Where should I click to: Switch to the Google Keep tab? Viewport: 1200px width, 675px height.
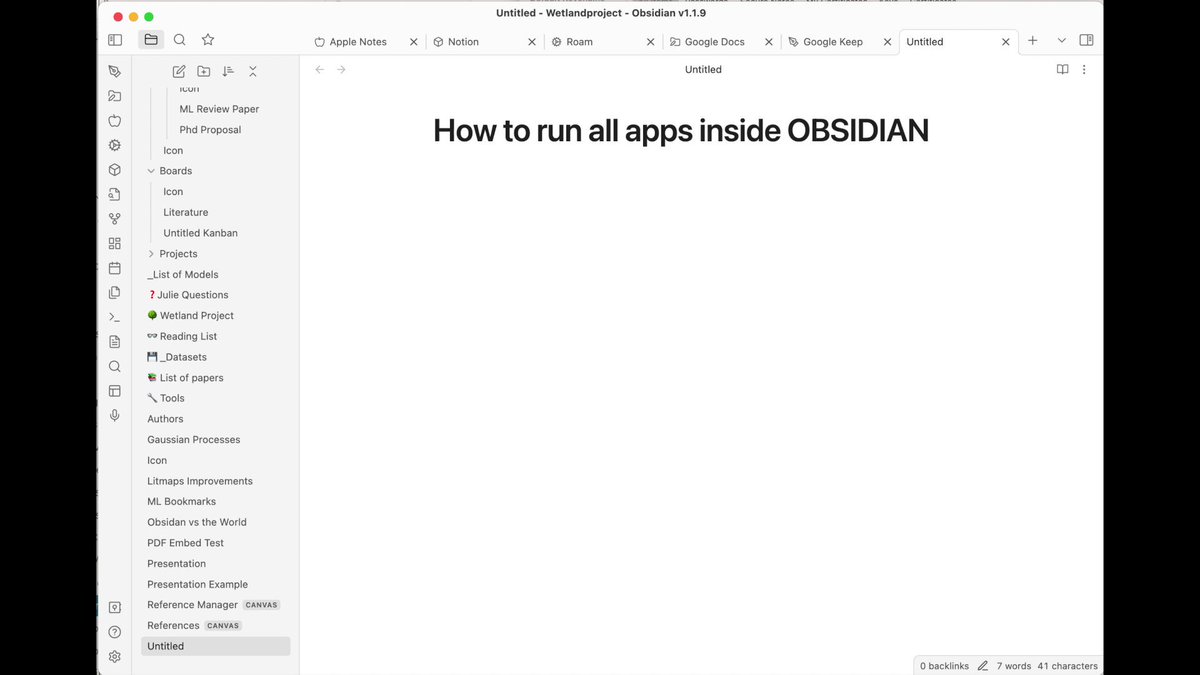point(833,42)
